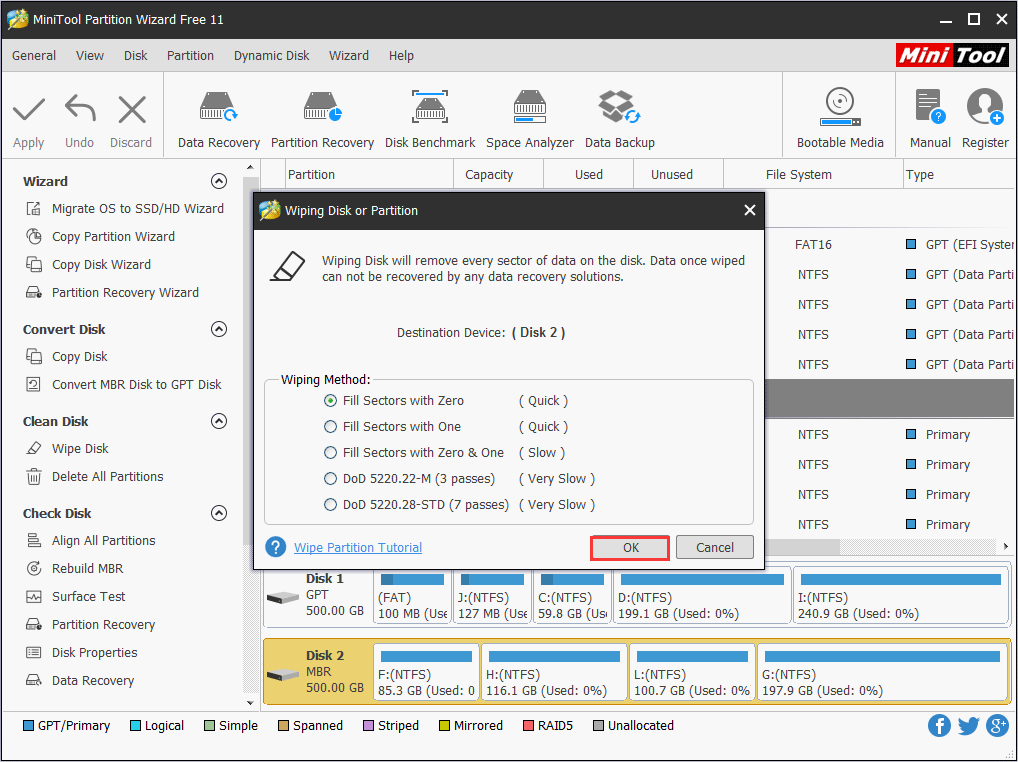The image size is (1018, 762).
Task: Start the Copy Disk Wizard
Action: pyautogui.click(x=88, y=264)
